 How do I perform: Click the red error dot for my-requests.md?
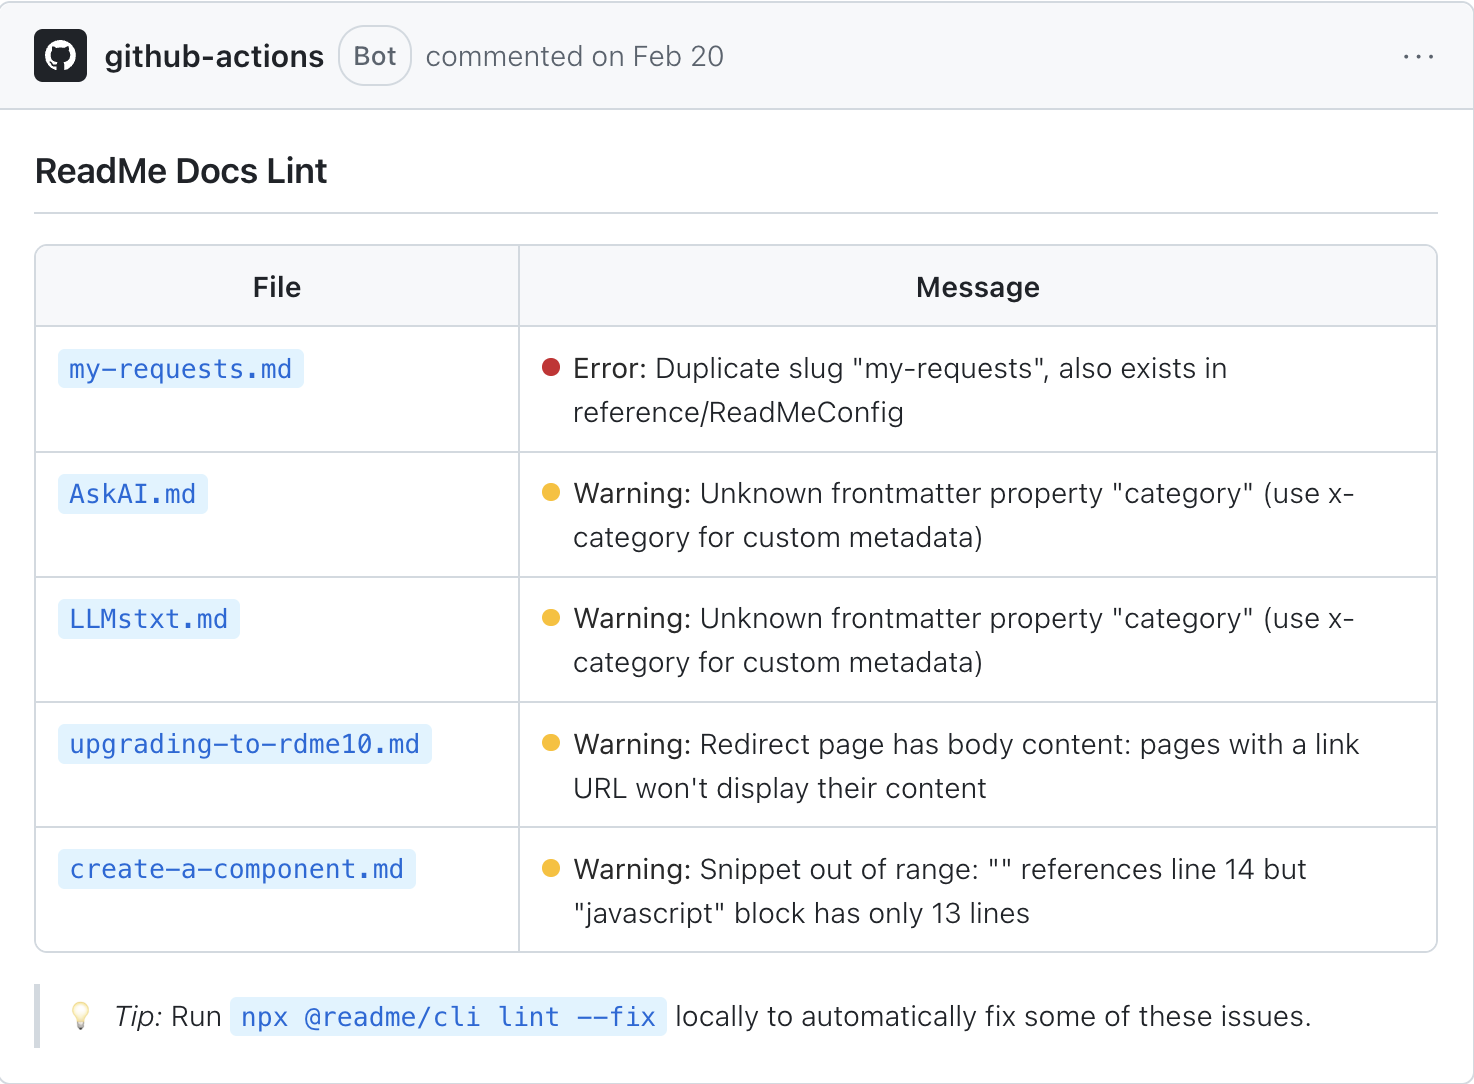coord(551,367)
